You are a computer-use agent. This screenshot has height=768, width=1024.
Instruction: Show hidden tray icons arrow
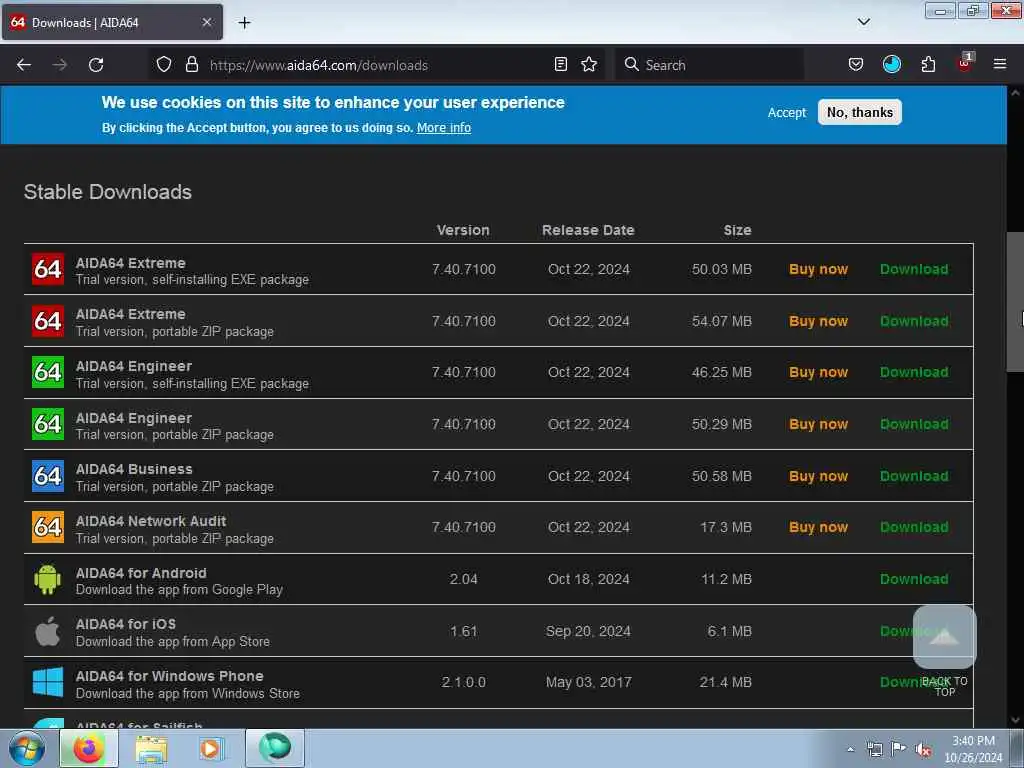click(850, 750)
